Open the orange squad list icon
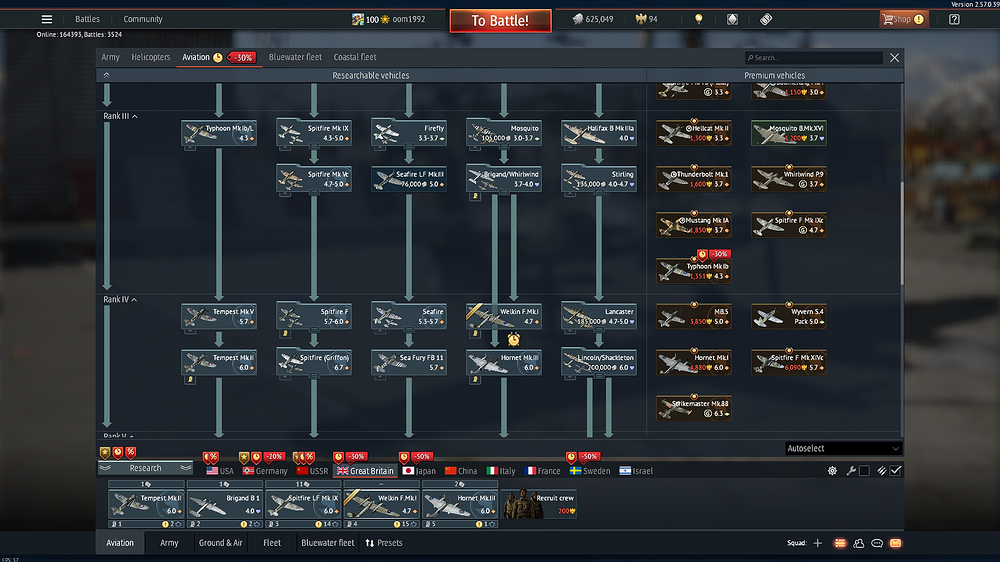This screenshot has height=562, width=1000. [840, 543]
